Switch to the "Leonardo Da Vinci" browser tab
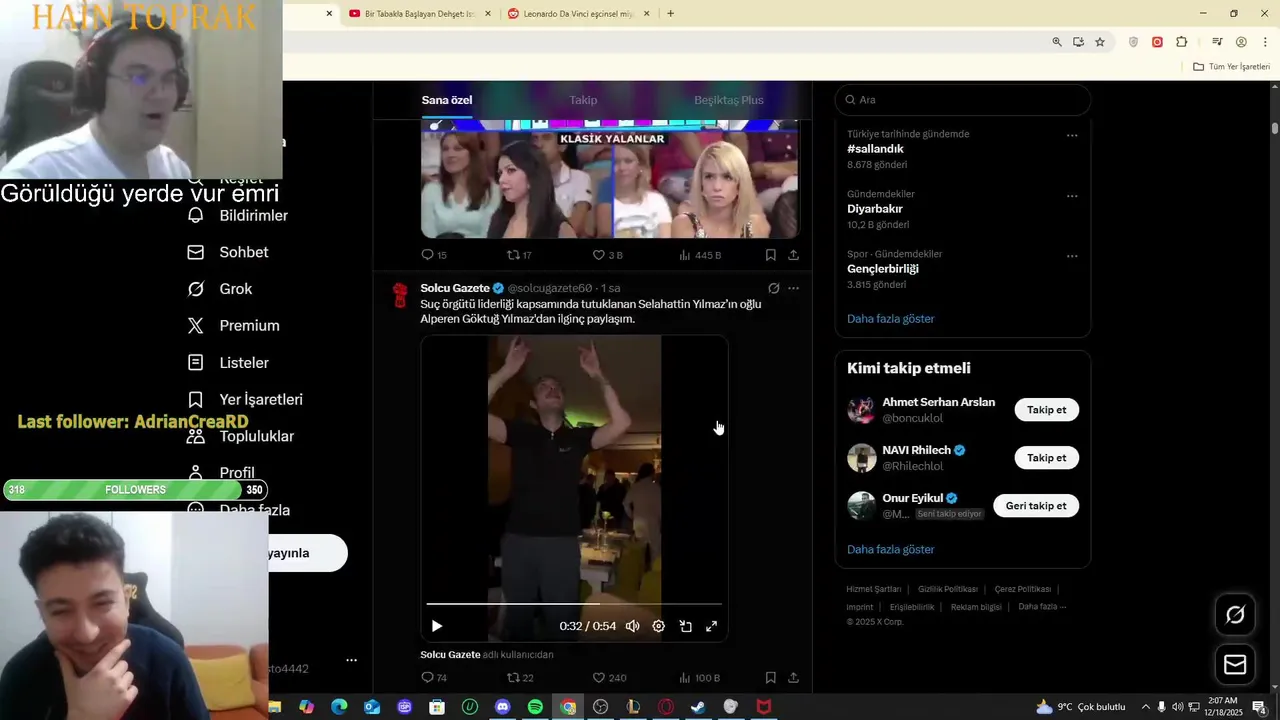The height and width of the screenshot is (720, 1280). point(578,14)
